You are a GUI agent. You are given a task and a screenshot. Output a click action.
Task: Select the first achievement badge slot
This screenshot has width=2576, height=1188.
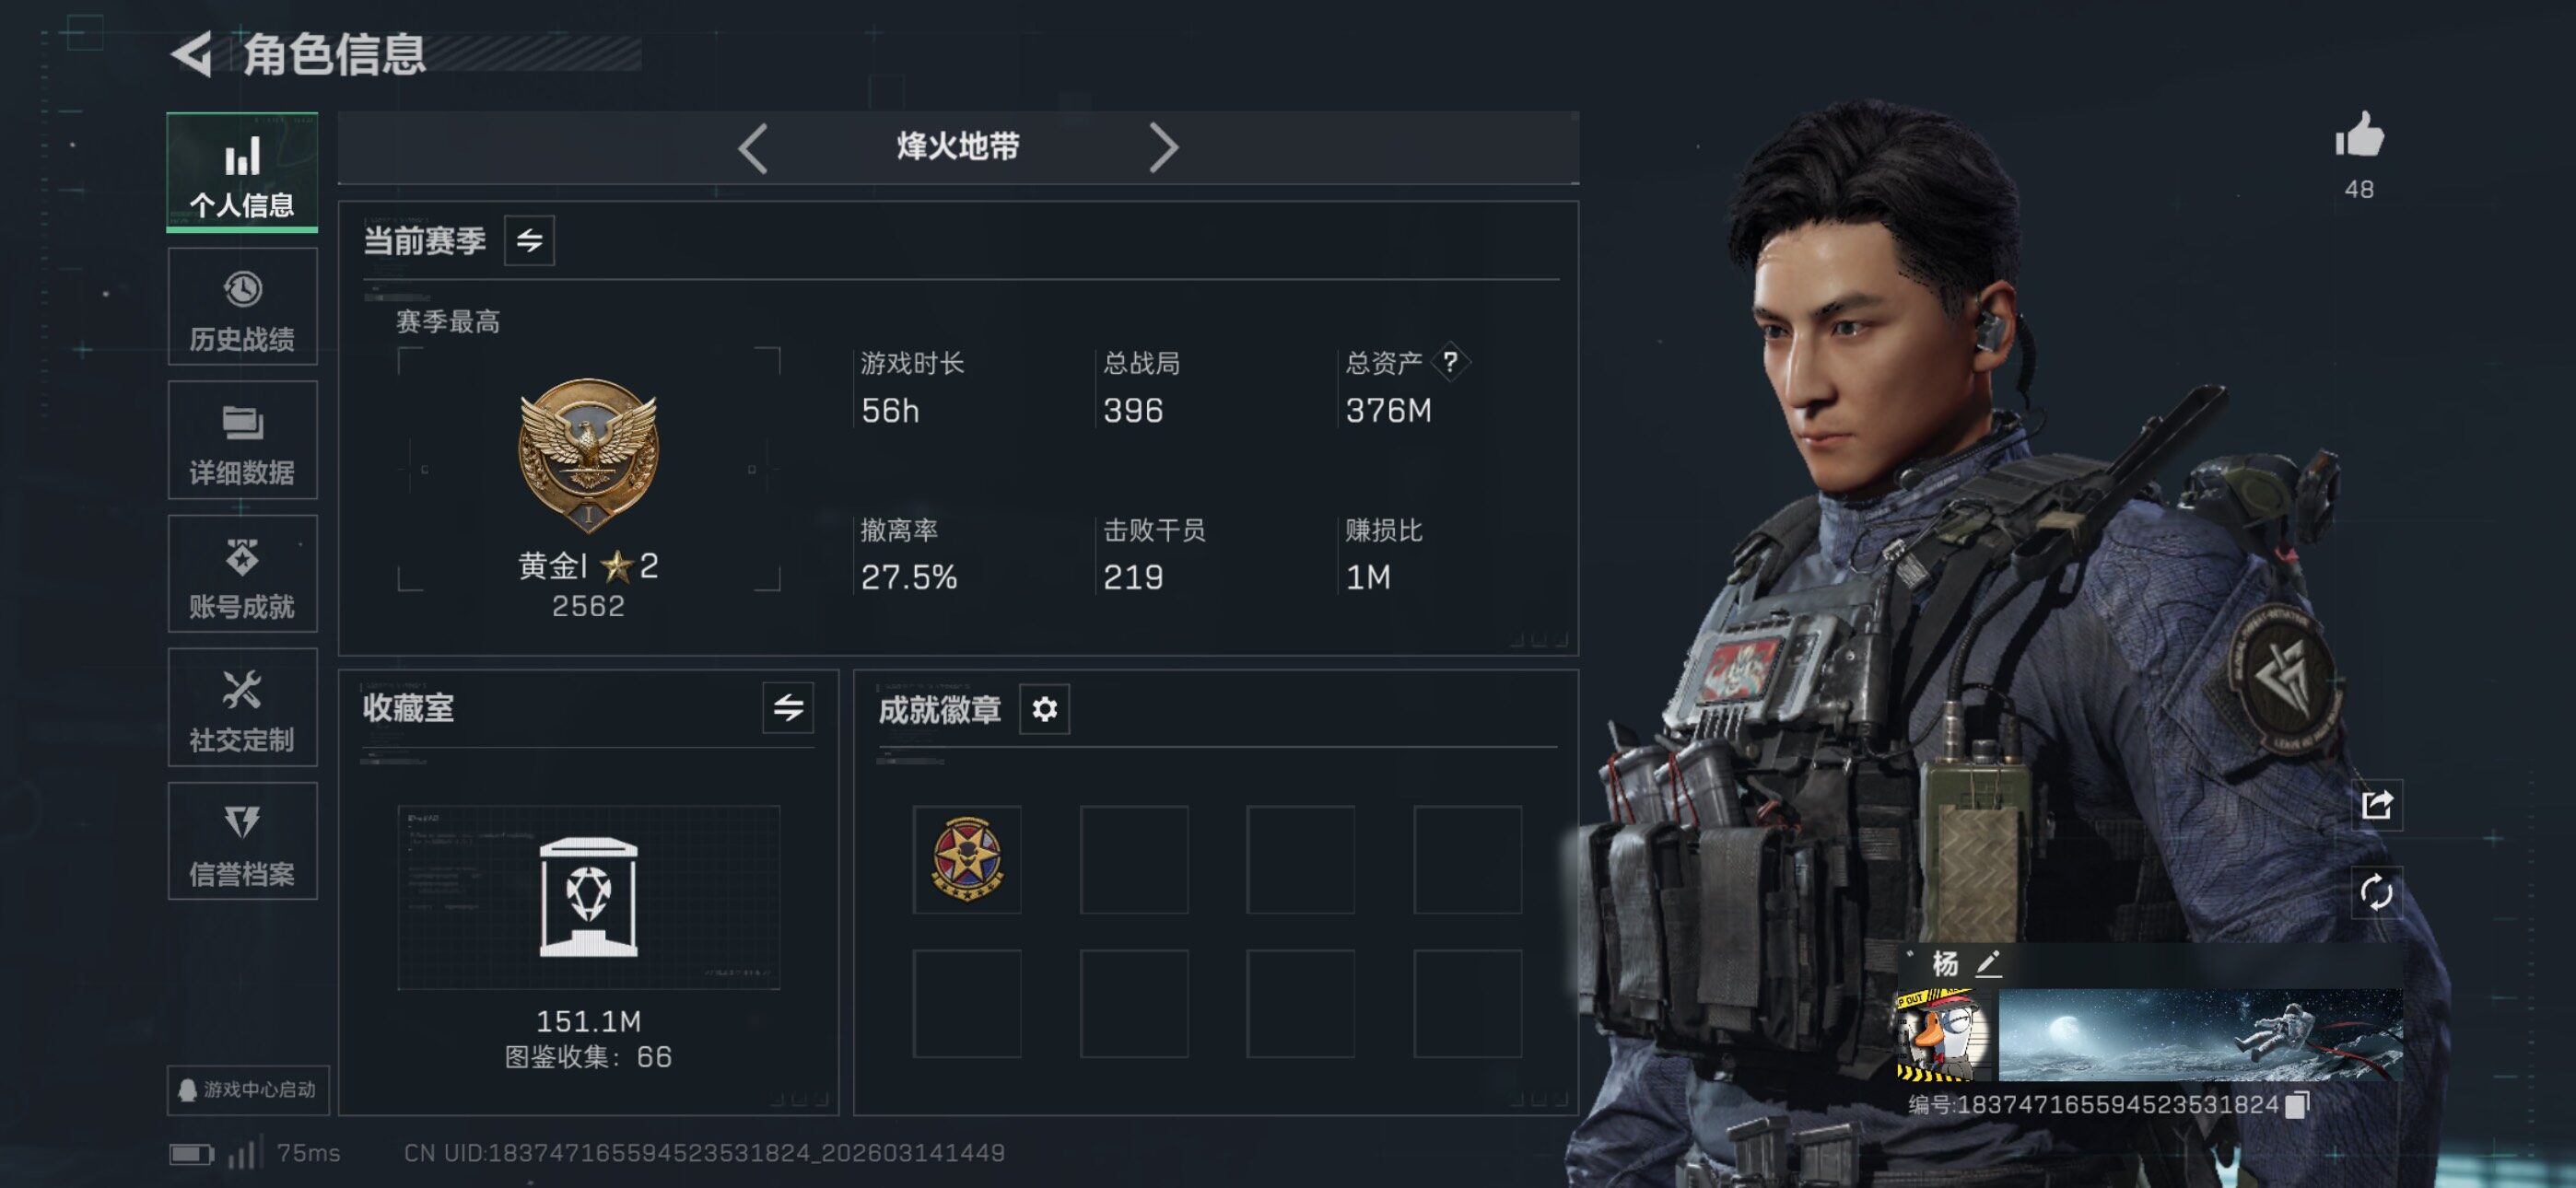coord(967,859)
